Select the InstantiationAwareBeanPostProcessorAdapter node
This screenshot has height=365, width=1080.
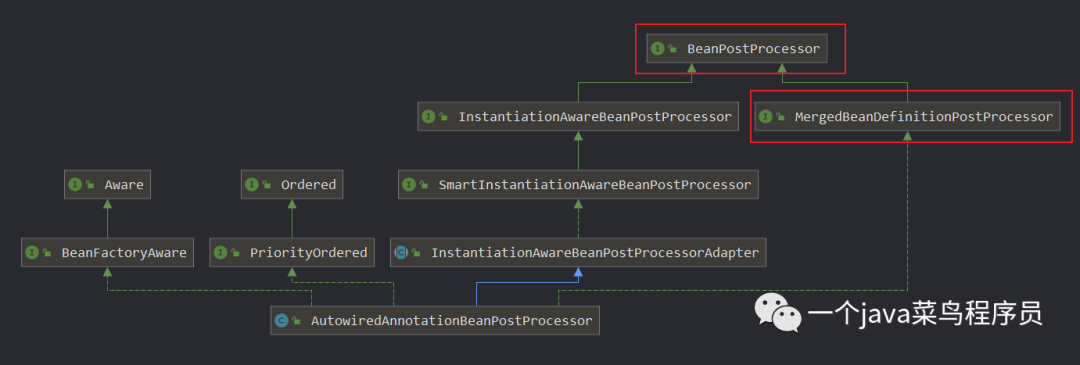(578, 252)
